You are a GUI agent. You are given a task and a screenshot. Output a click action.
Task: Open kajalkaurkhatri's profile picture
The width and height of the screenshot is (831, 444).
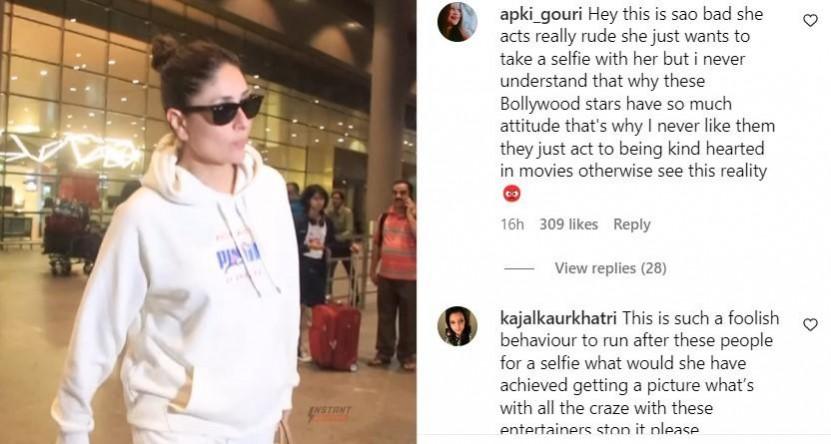[x=457, y=326]
